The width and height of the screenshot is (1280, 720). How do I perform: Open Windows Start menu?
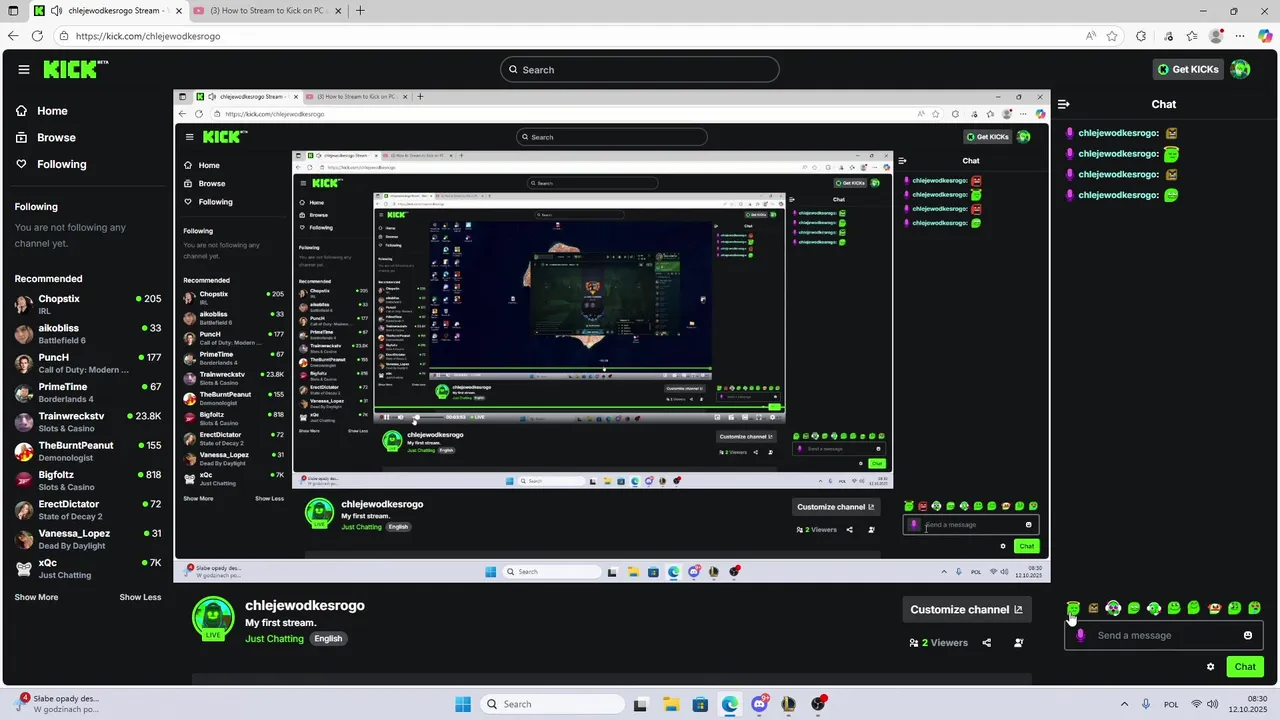click(x=463, y=704)
